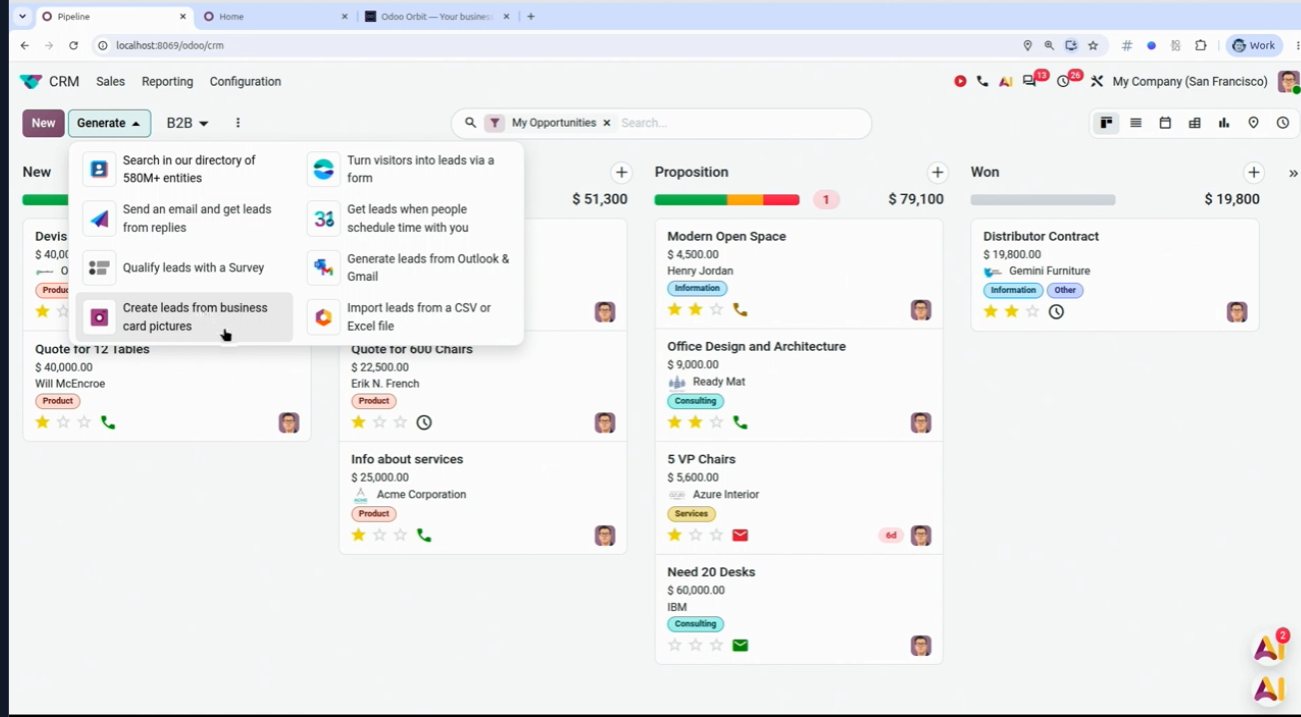Bookmark this page with star icon

point(1093,45)
